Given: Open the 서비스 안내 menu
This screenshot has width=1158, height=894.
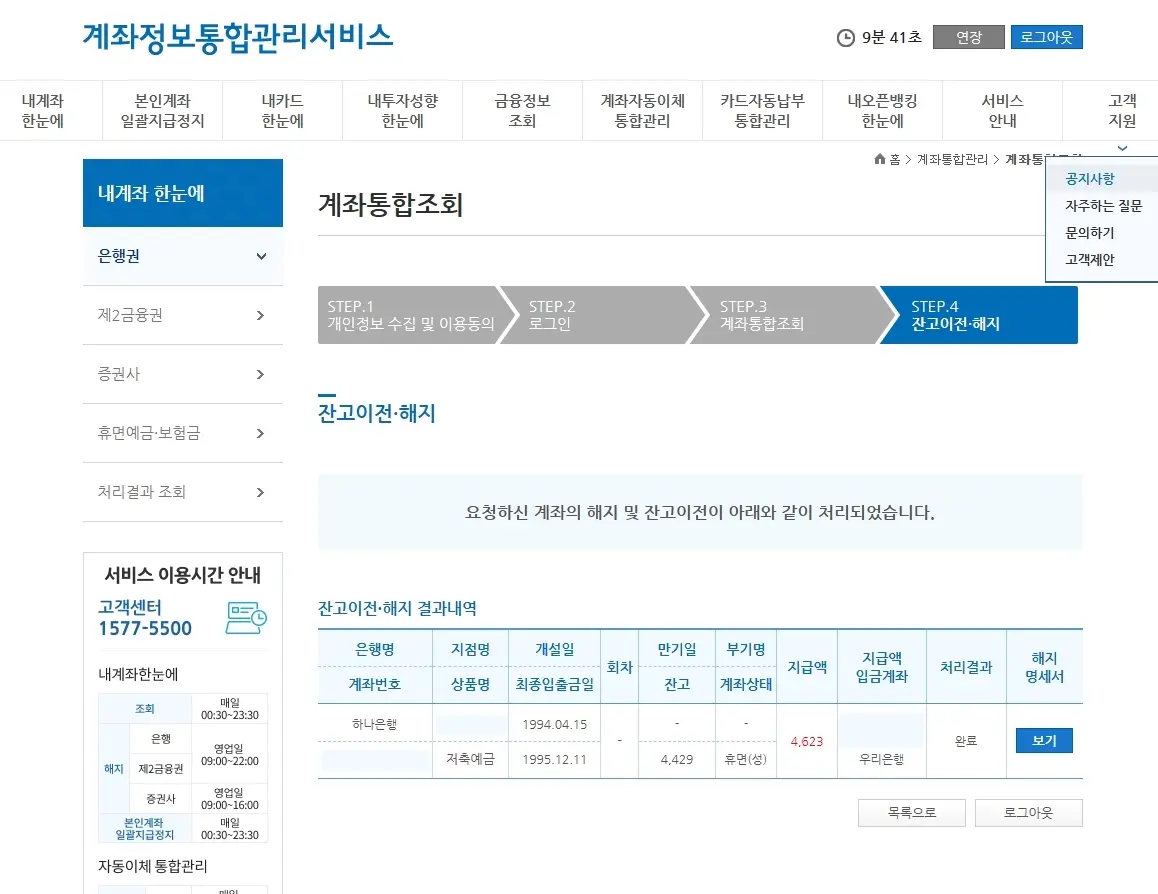Looking at the screenshot, I should click(x=1002, y=111).
